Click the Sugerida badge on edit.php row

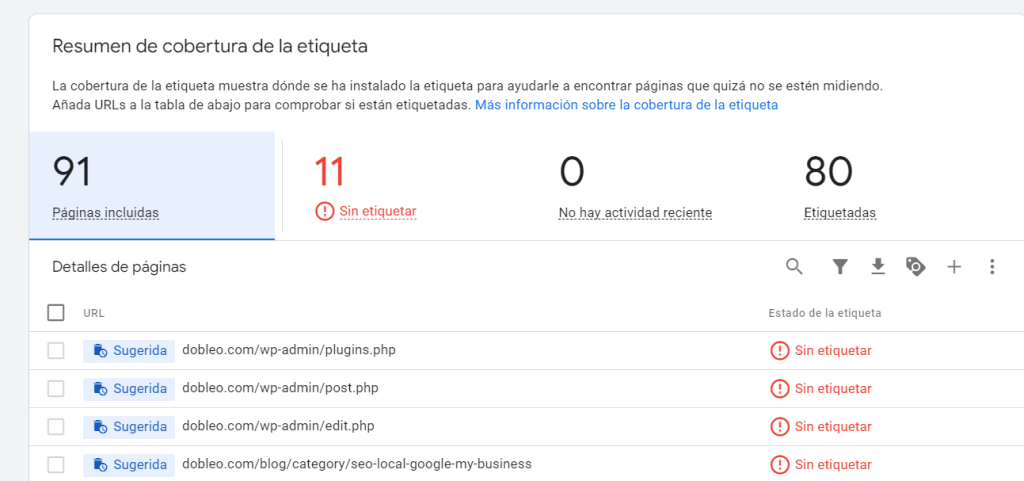click(x=129, y=427)
